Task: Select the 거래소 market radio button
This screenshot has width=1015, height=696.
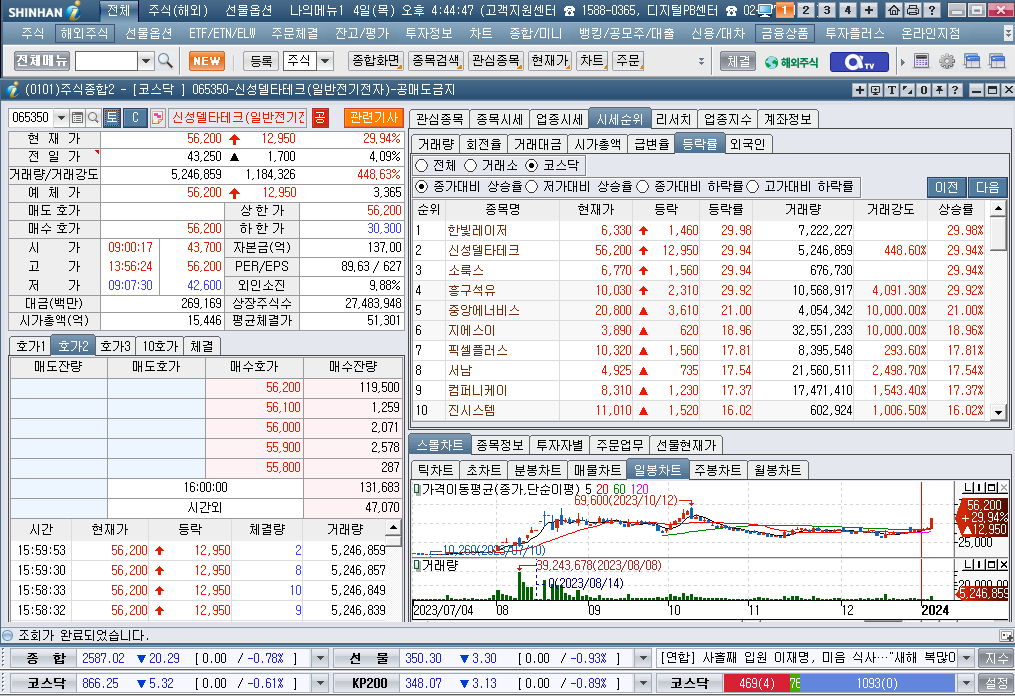Action: tap(471, 166)
